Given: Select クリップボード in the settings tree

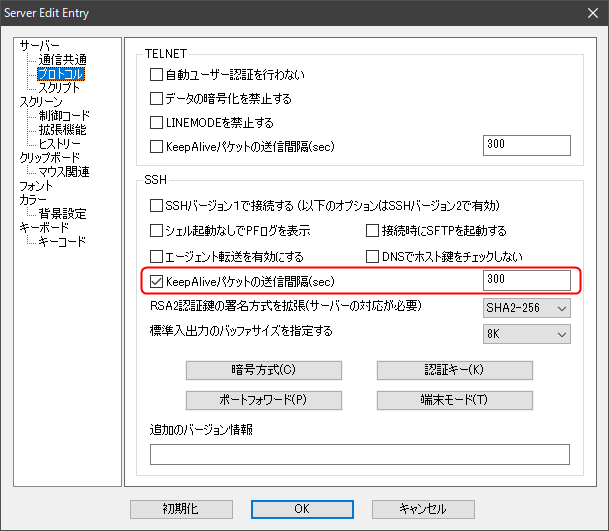Looking at the screenshot, I should [x=49, y=158].
